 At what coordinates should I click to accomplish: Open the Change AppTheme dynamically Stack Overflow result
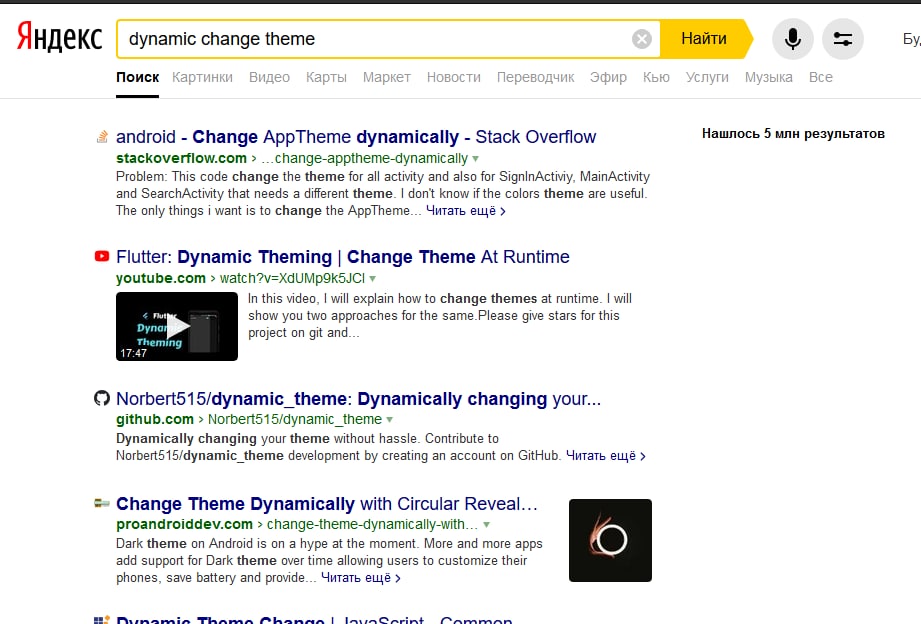pos(356,137)
